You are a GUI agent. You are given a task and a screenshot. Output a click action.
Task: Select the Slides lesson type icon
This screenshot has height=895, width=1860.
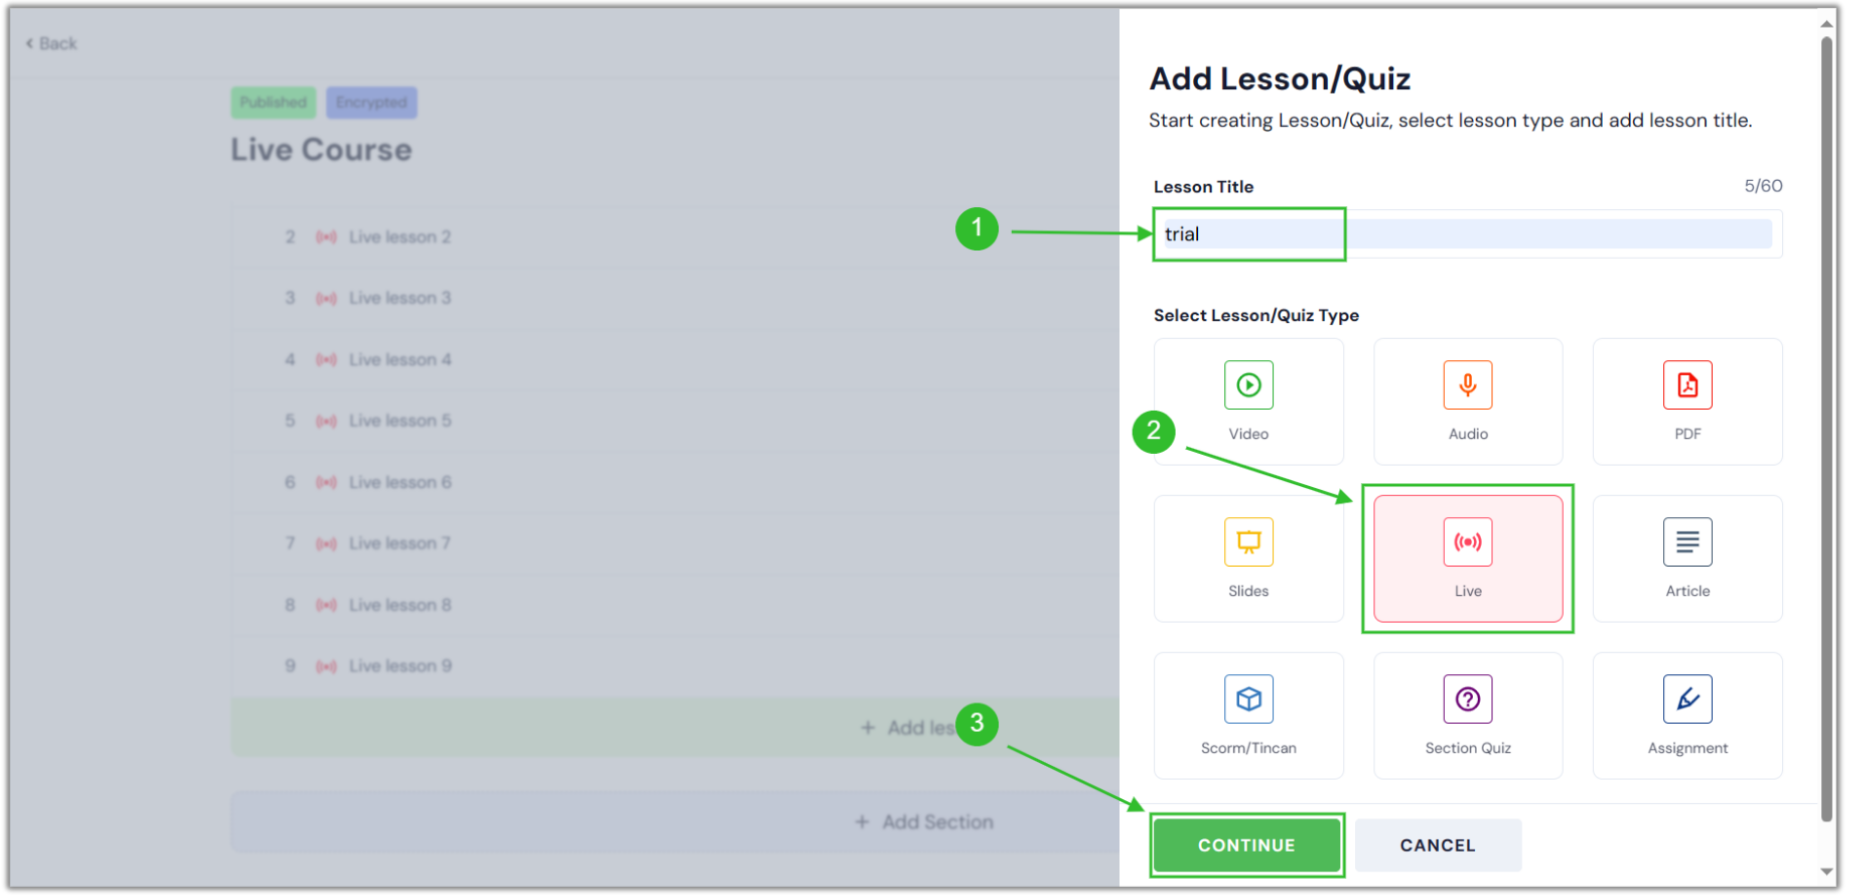1248,557
